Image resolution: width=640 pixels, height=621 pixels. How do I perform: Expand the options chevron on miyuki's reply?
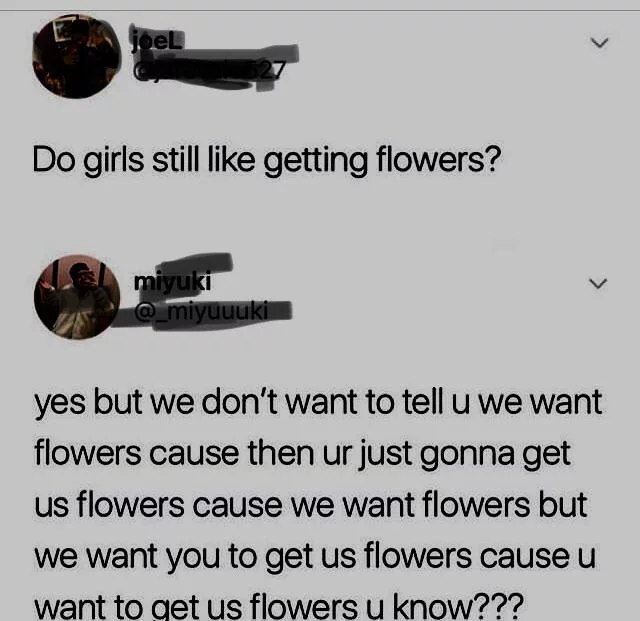click(598, 283)
